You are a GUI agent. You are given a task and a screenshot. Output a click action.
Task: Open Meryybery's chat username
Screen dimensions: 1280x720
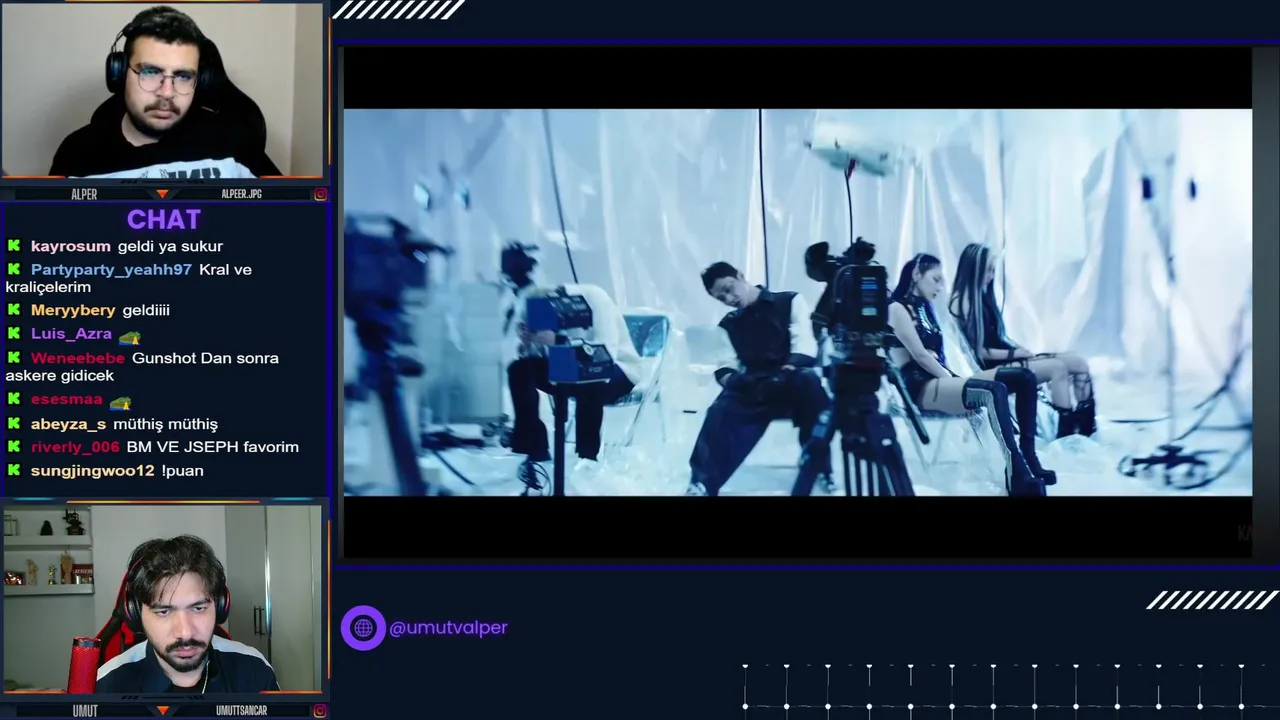coord(73,310)
